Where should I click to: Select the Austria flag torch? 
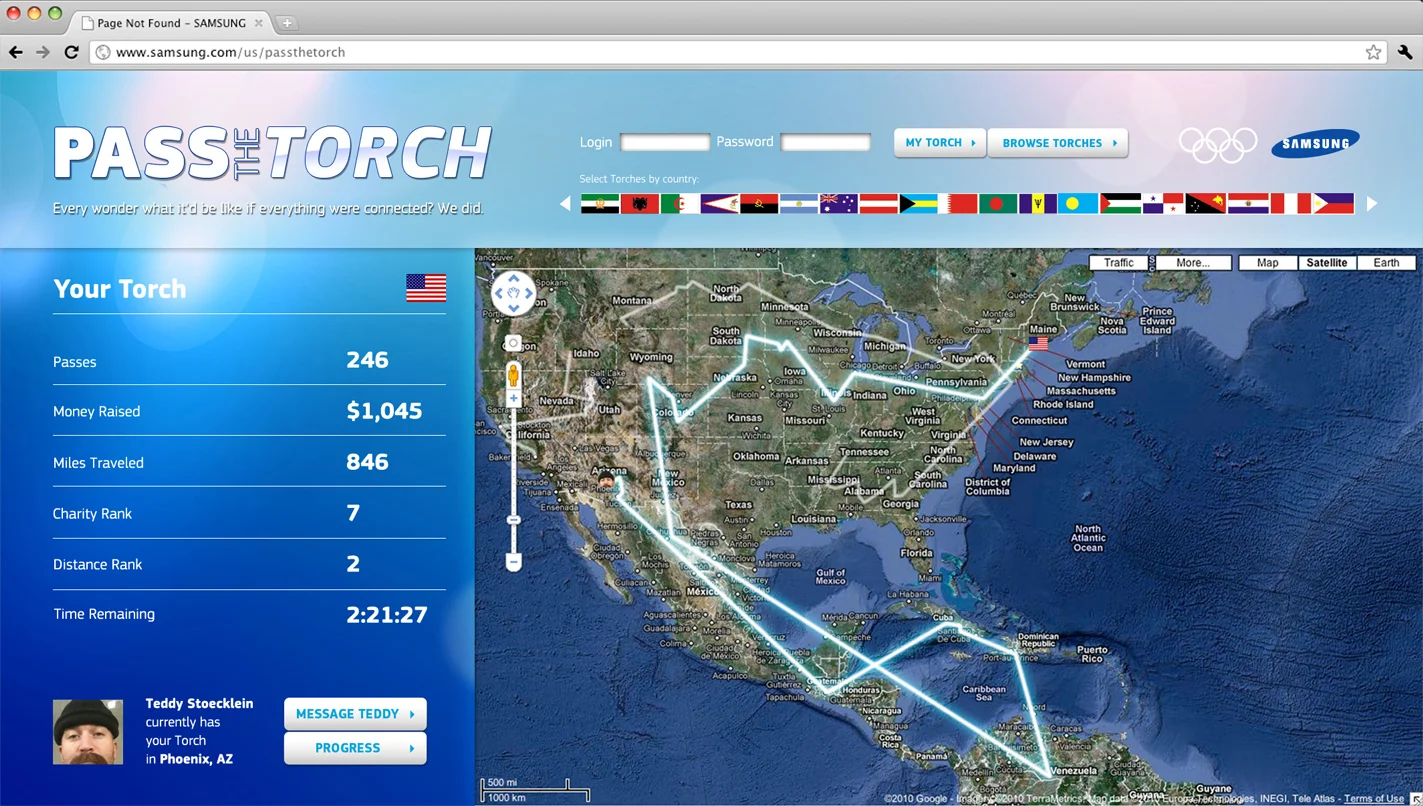pyautogui.click(x=879, y=204)
